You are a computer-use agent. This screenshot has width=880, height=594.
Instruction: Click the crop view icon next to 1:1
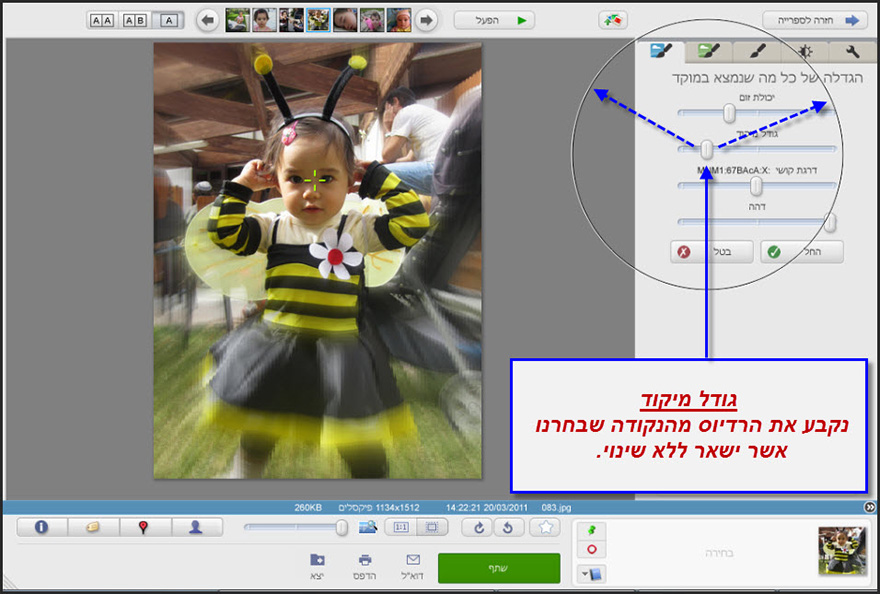coord(432,528)
